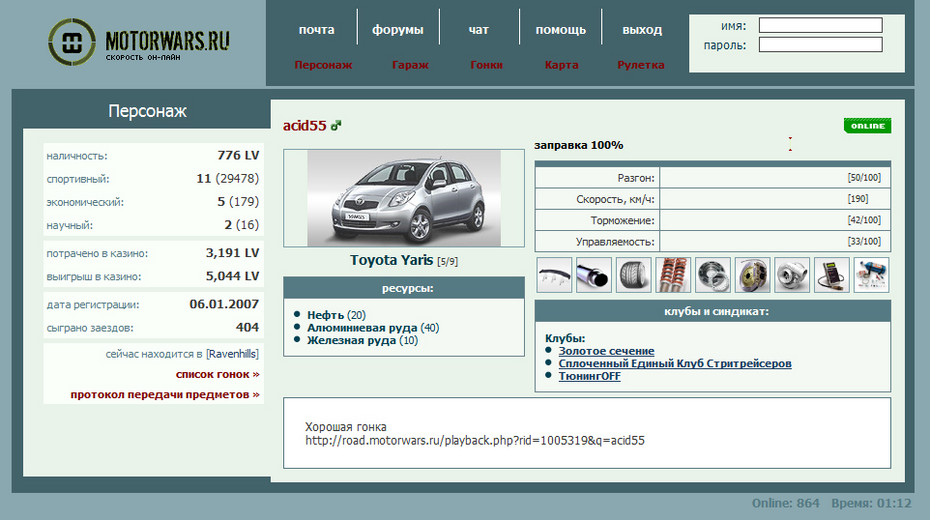Click the male gender icon beside acid55
The height and width of the screenshot is (520, 930).
pyautogui.click(x=336, y=125)
